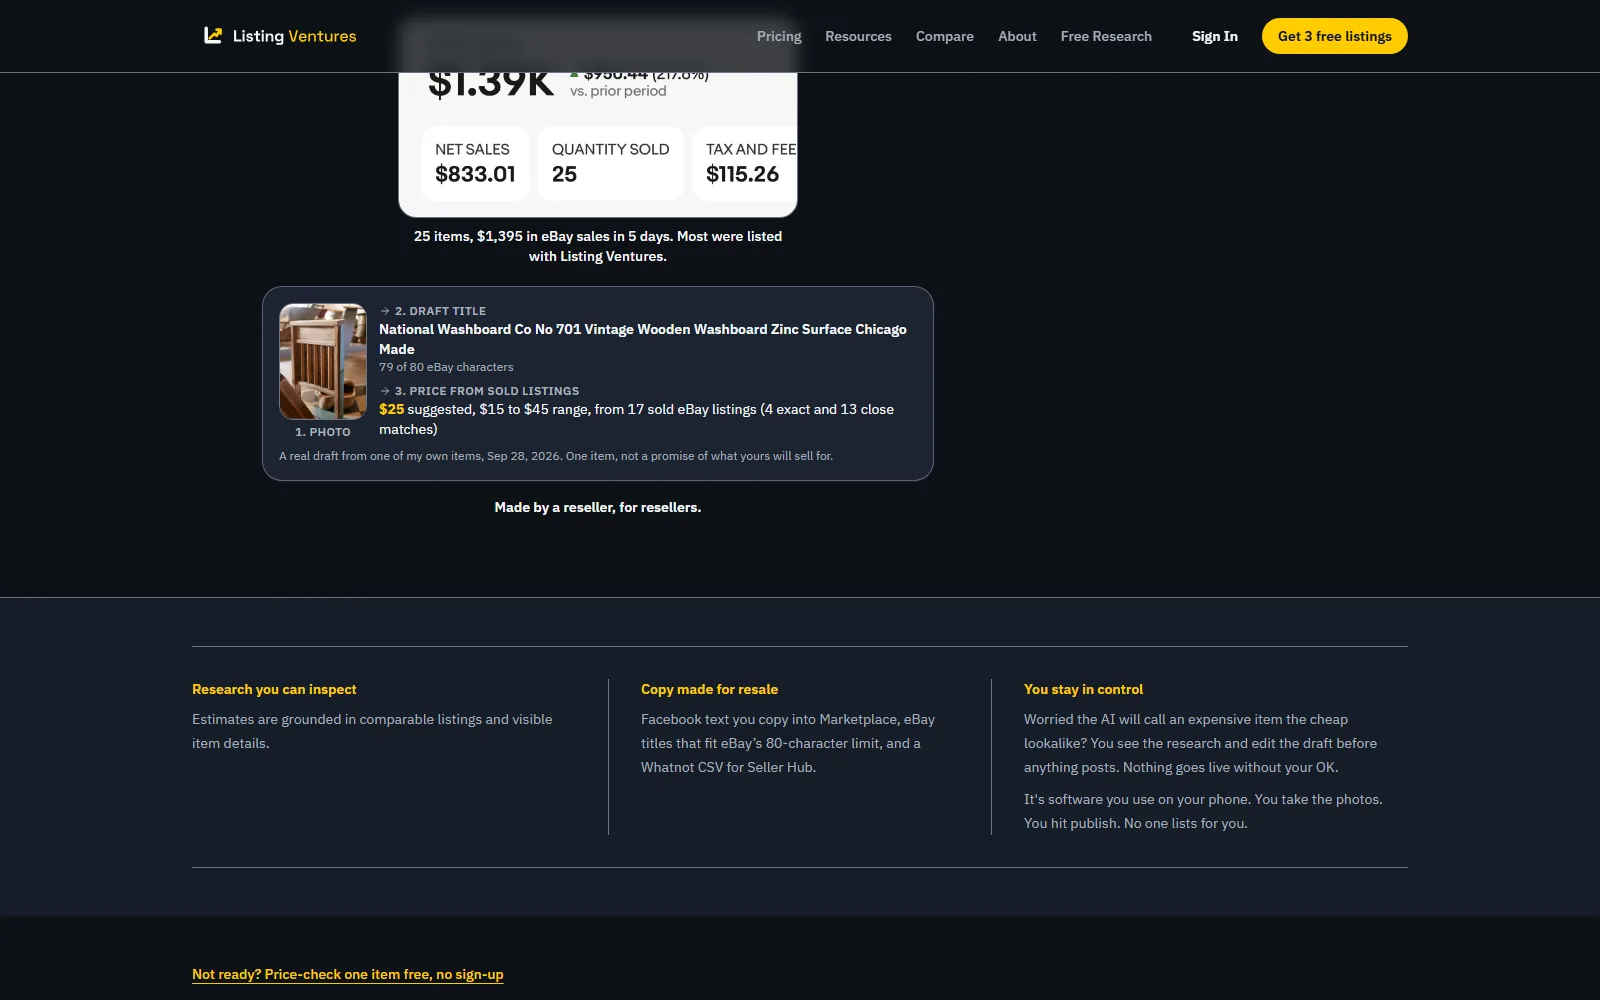1600x1000 pixels.
Task: Click the Get 3 free listings button
Action: pos(1334,36)
